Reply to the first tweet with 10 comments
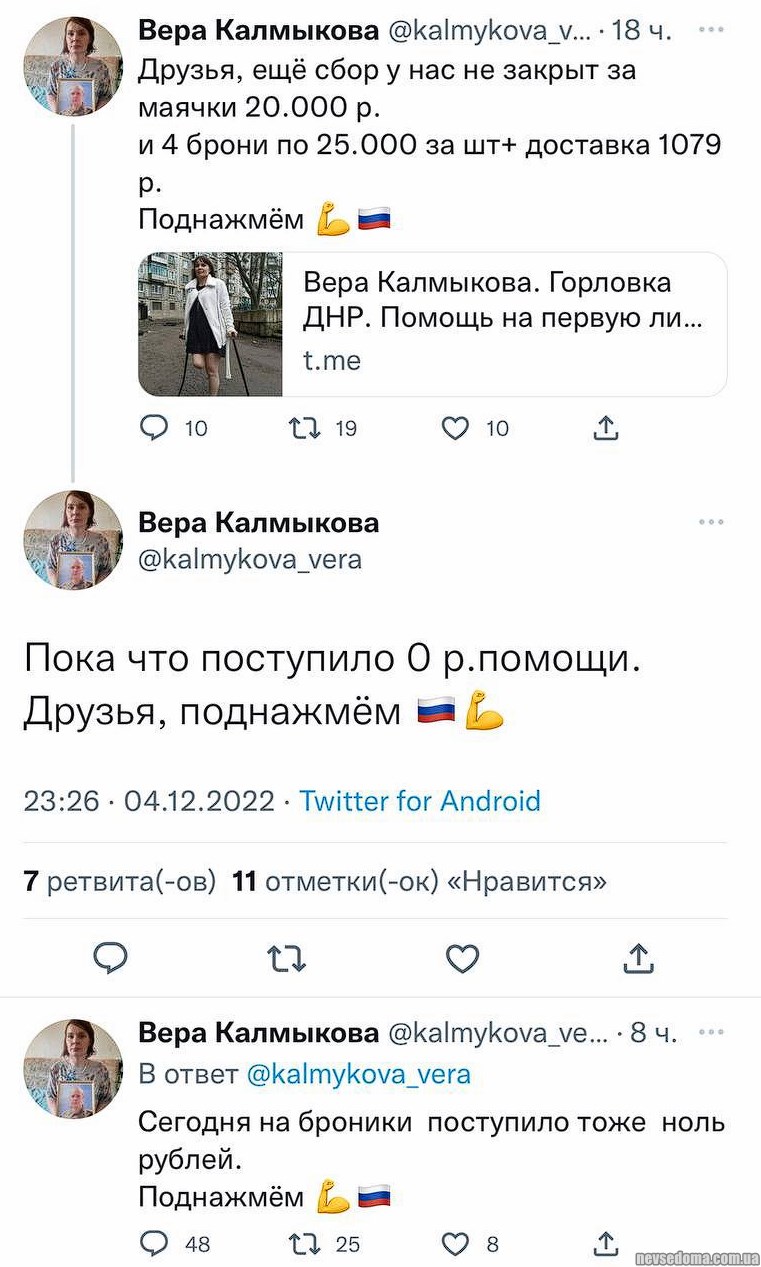Viewport: 761px width, 1267px height. (154, 428)
